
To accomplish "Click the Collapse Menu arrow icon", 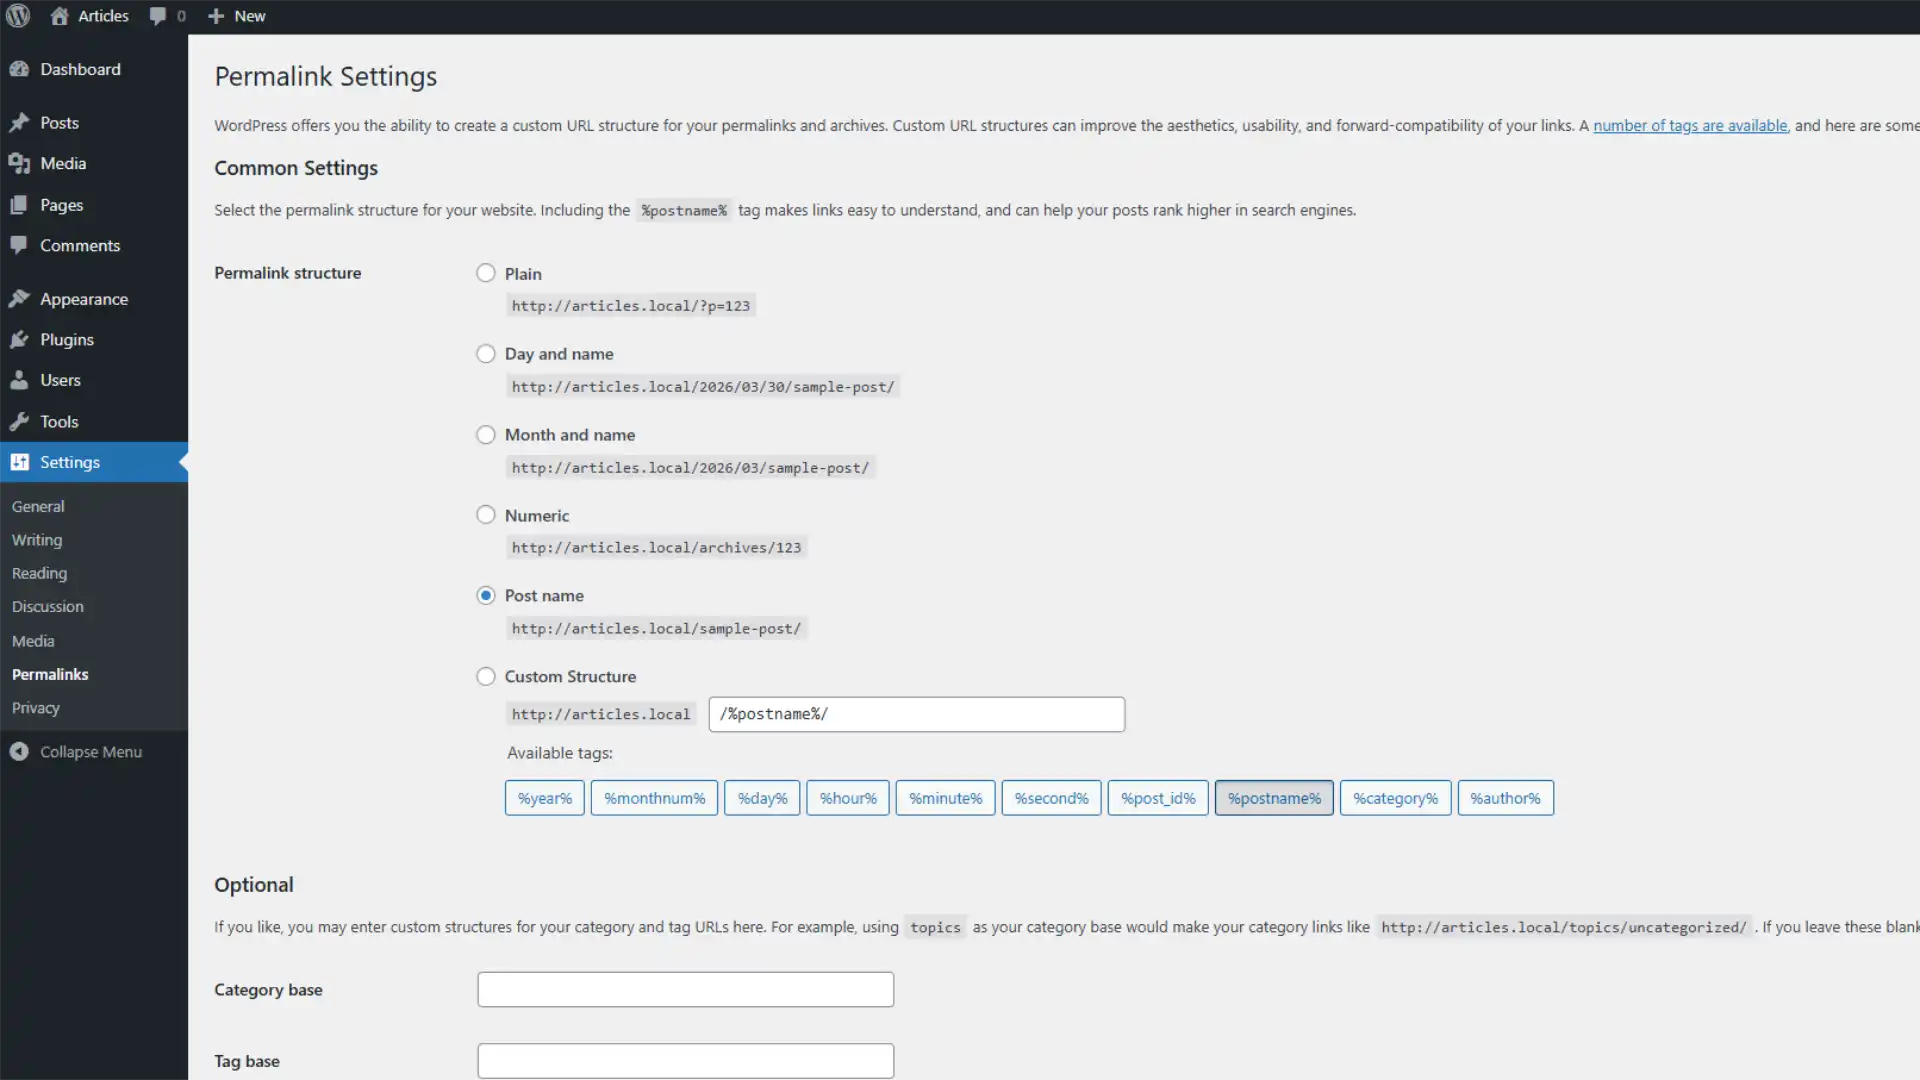I will point(19,752).
